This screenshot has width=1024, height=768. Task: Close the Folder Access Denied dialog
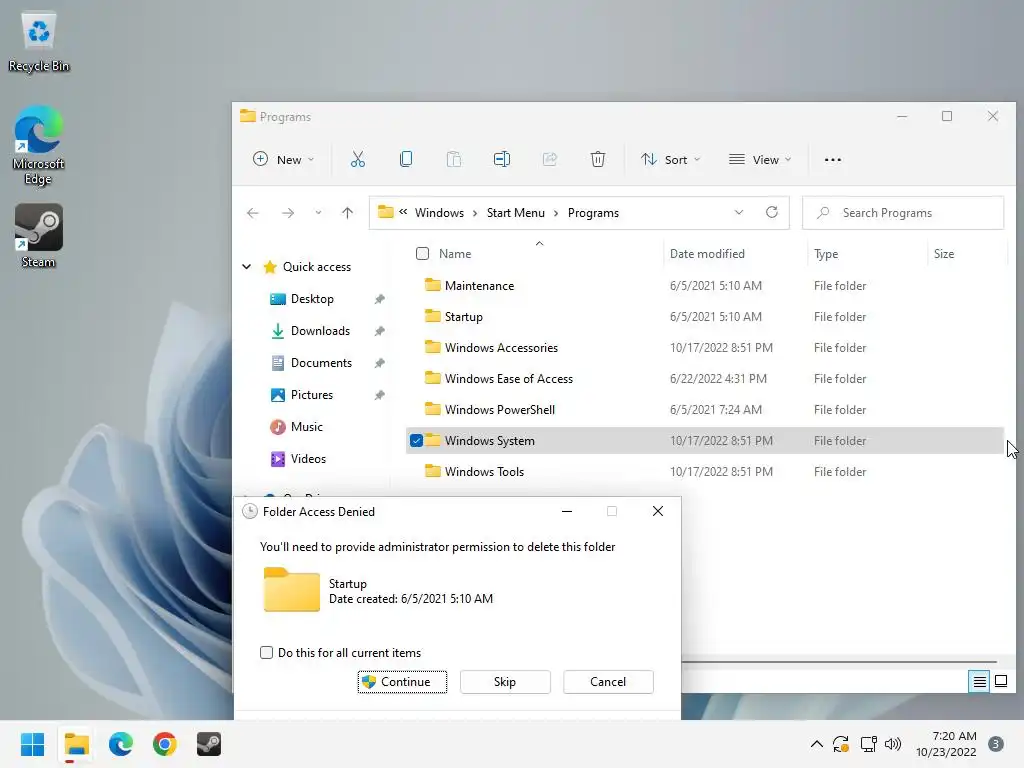coord(658,511)
